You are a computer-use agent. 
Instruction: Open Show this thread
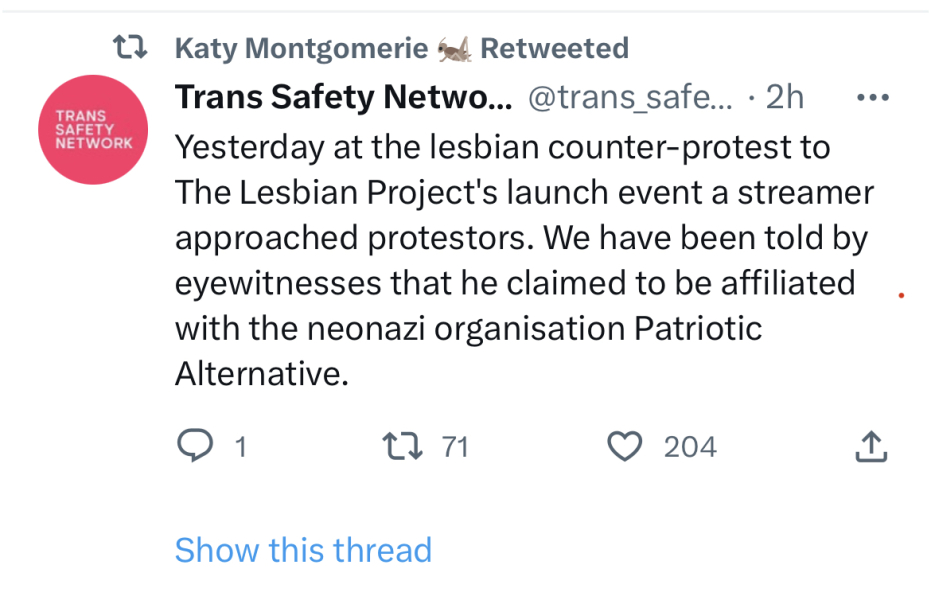[303, 550]
